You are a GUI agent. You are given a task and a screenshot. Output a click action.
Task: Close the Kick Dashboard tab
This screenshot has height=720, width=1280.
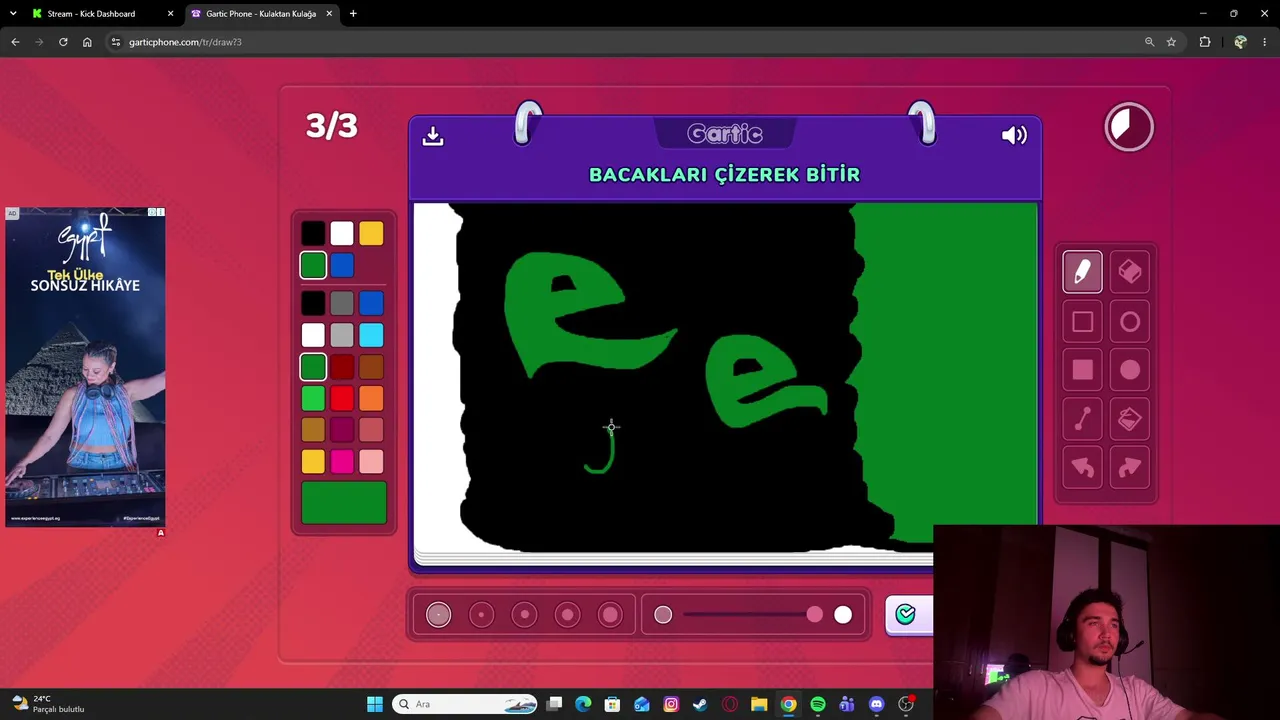170,14
